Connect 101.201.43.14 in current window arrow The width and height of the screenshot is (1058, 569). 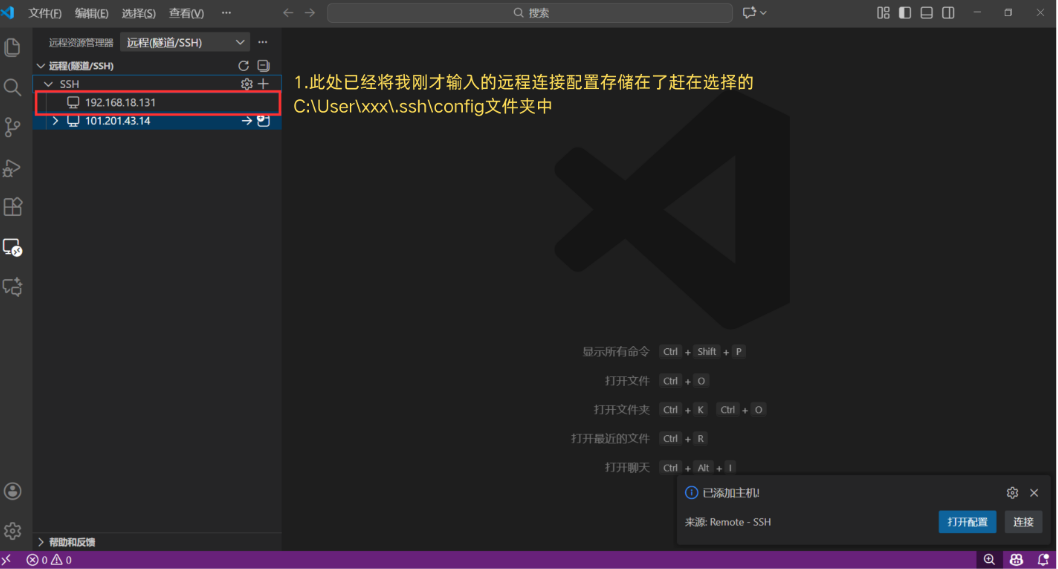click(x=246, y=121)
